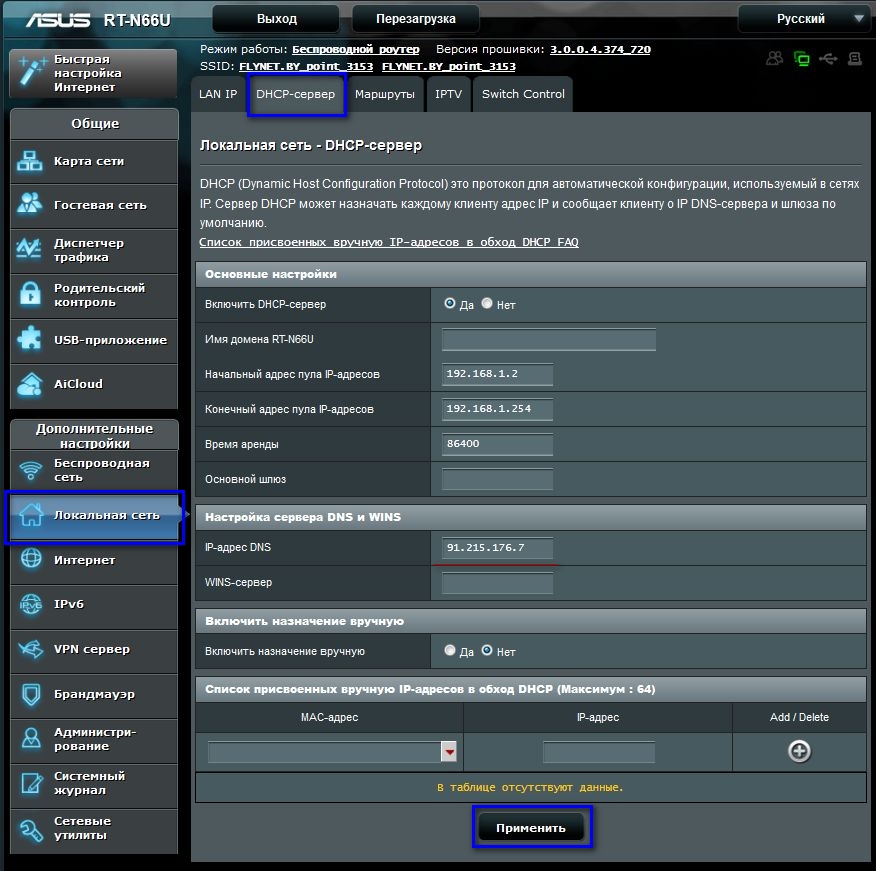876x871 pixels.
Task: Click the printer status icon in header
Action: click(855, 59)
